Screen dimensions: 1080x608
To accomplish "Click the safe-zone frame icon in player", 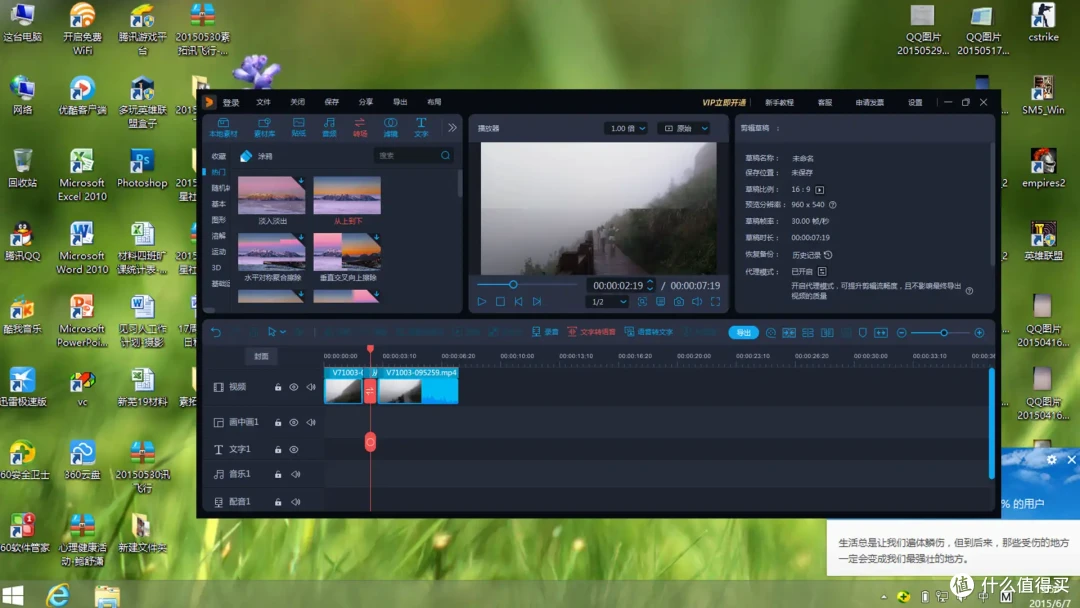I will [x=642, y=302].
